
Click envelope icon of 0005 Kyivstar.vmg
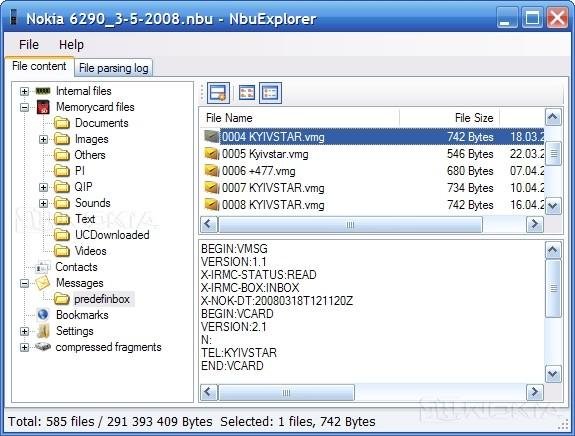212,154
